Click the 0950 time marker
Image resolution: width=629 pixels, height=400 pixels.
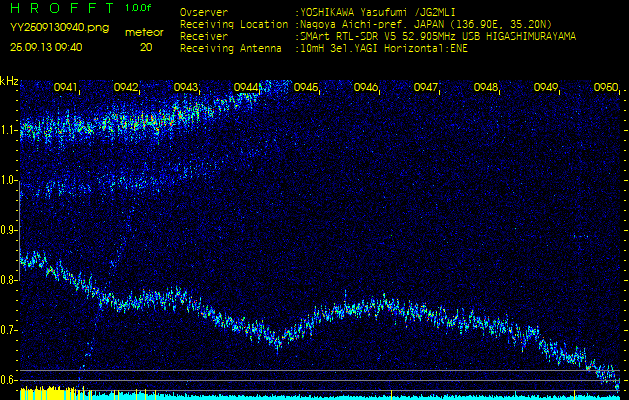pos(605,88)
